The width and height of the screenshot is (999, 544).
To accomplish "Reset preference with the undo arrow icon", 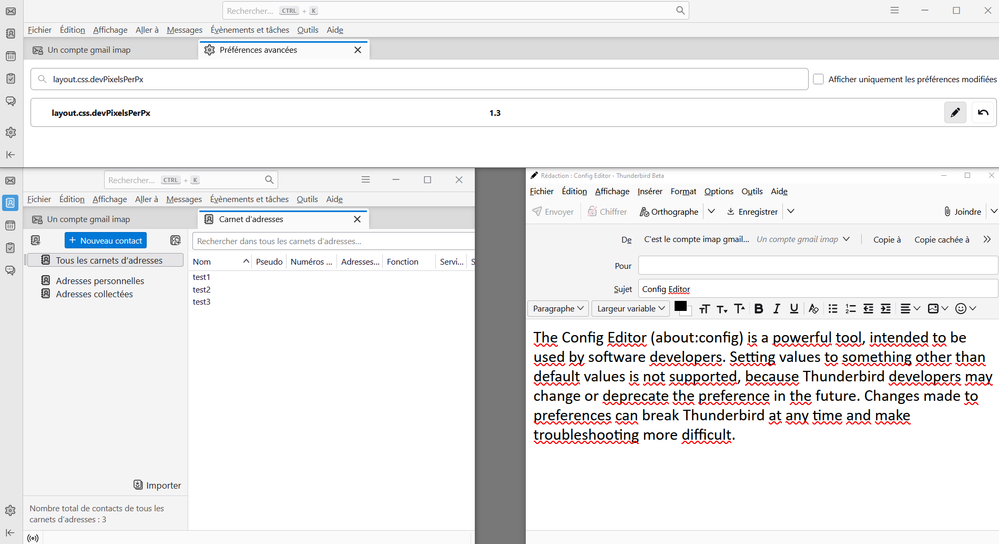I will coord(983,113).
